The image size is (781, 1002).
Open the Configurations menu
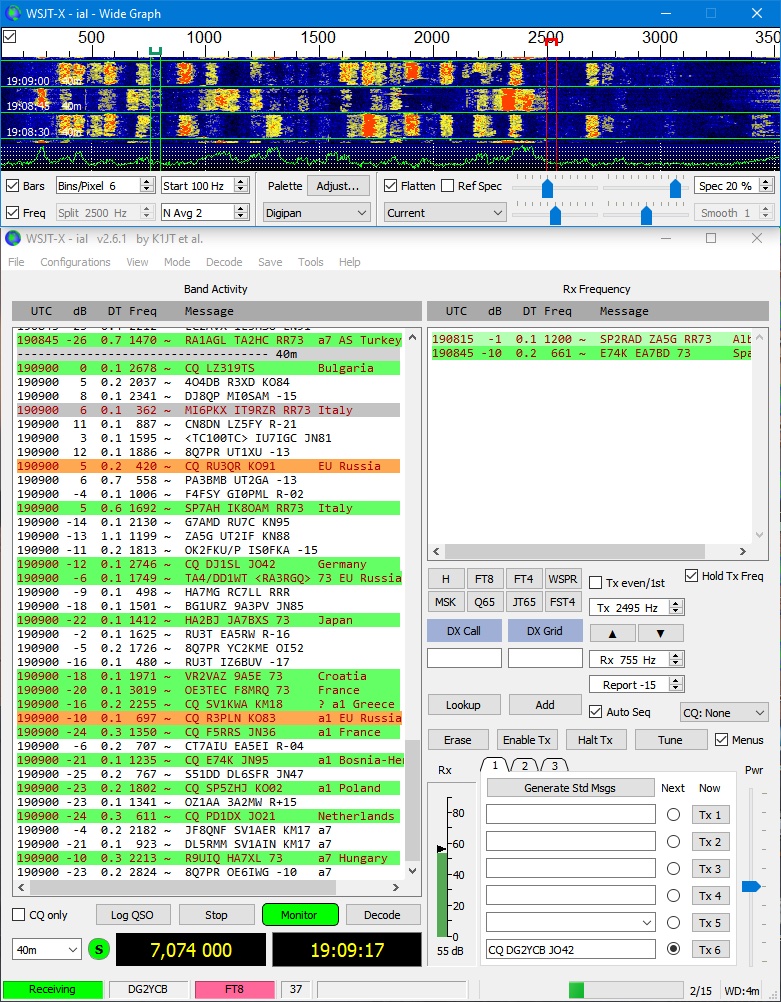coord(75,262)
